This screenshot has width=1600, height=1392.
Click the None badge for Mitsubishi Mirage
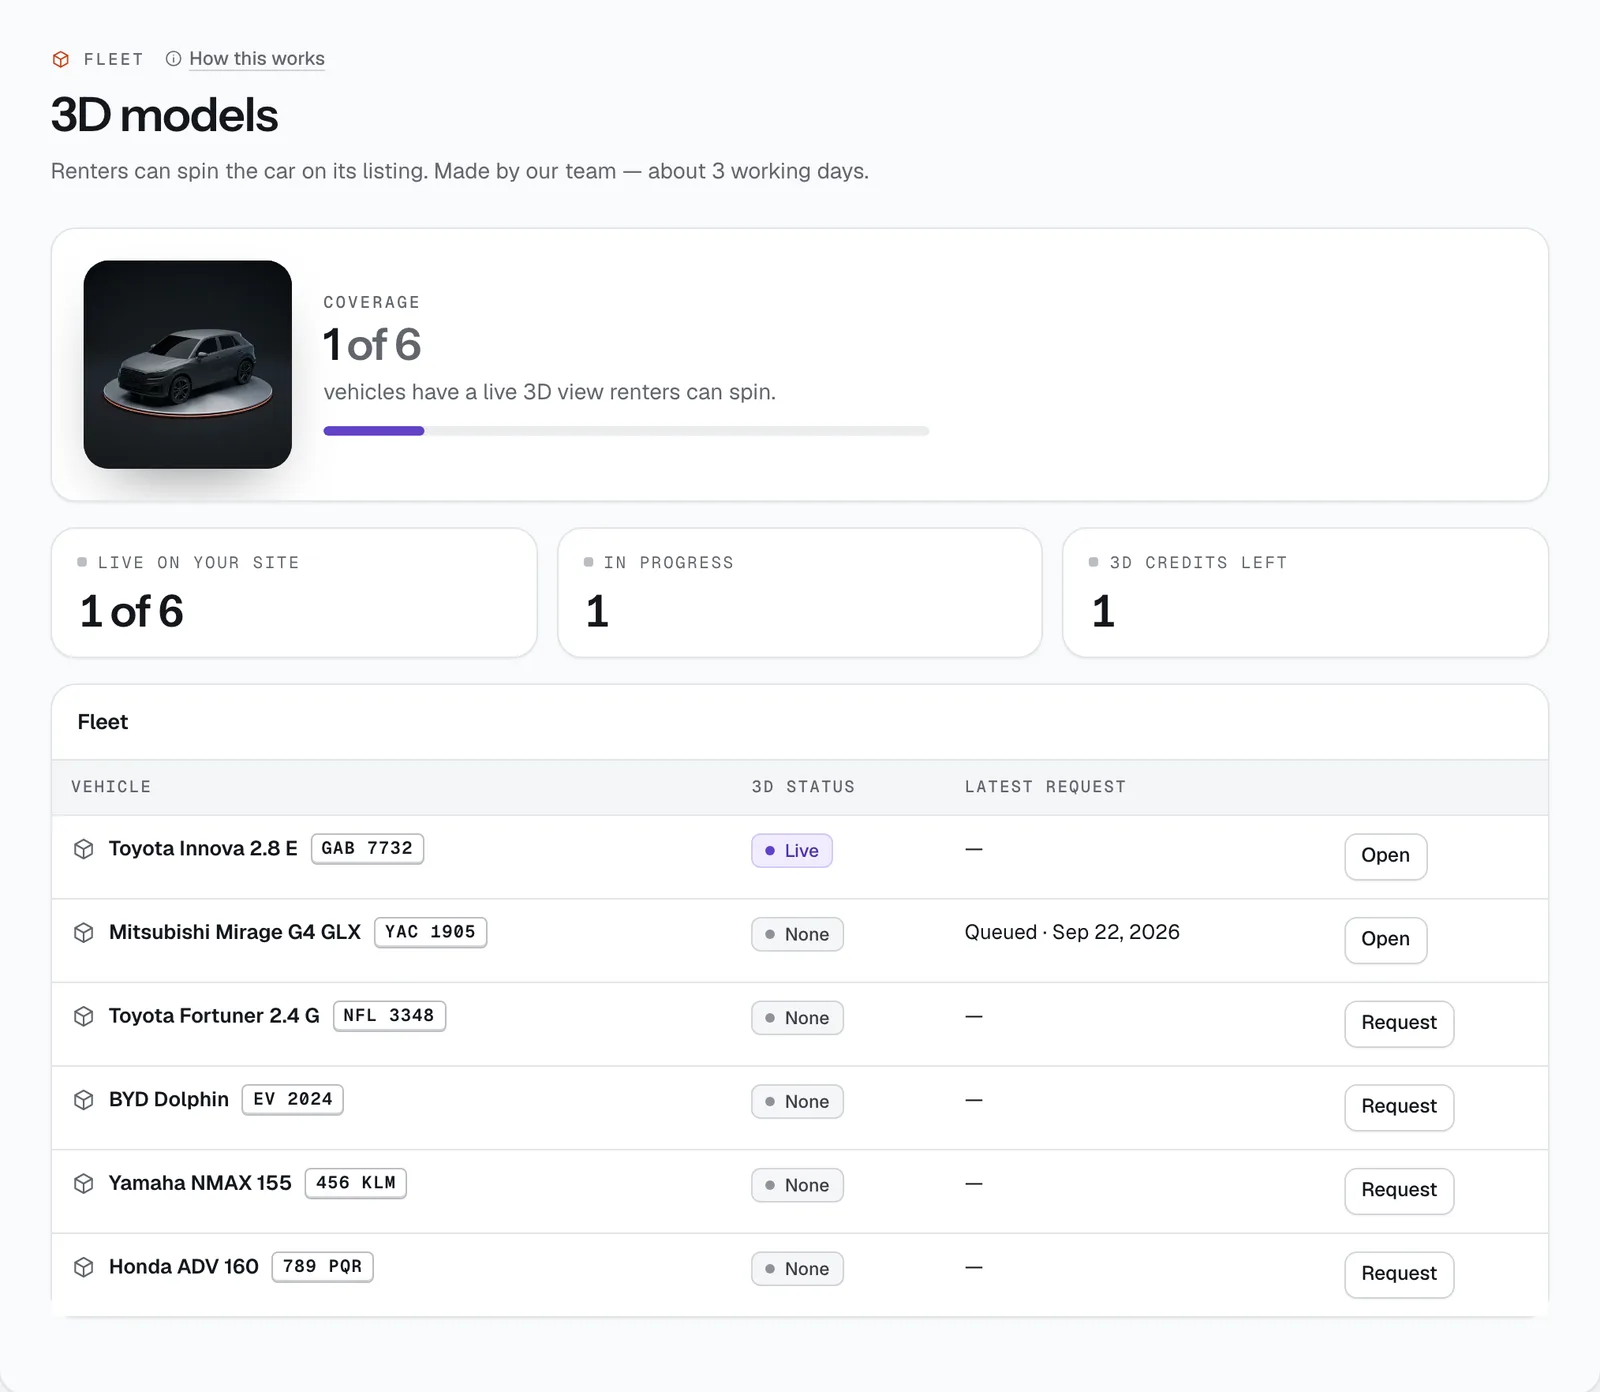tap(797, 934)
